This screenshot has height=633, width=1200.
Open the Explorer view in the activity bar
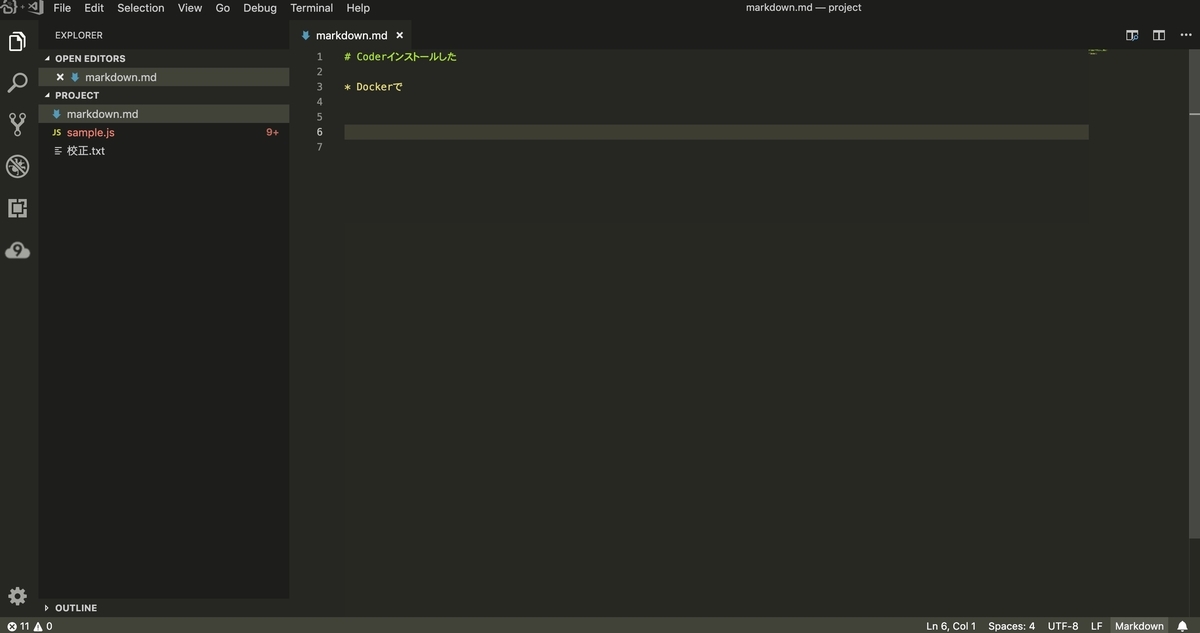pyautogui.click(x=17, y=42)
